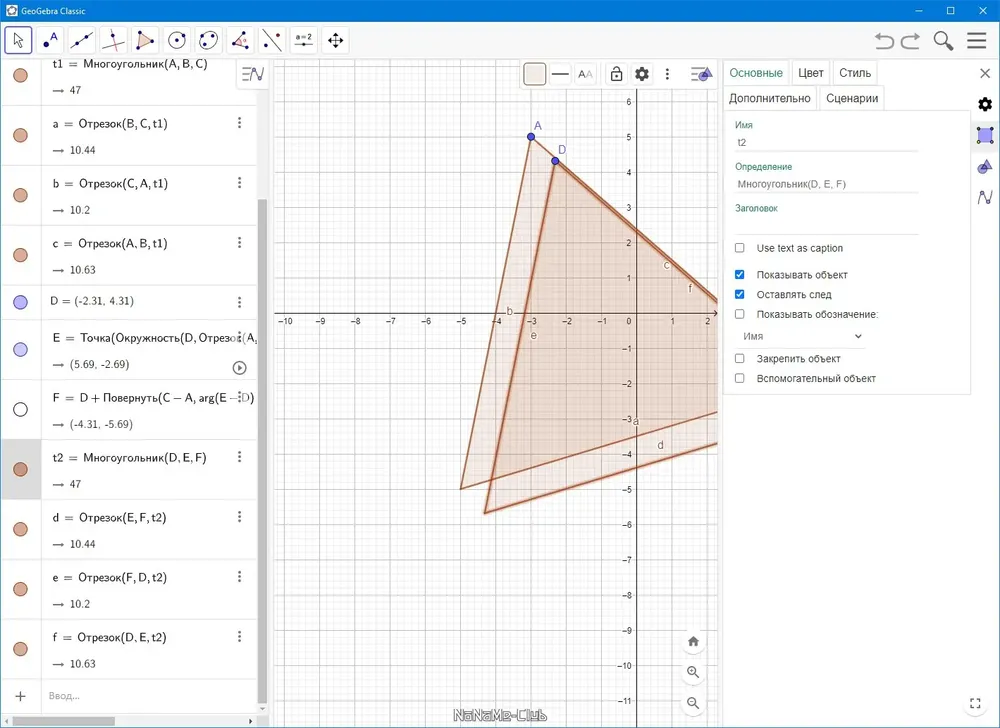The height and width of the screenshot is (728, 1000).
Task: Select the Point tool in toolbar
Action: (50, 41)
